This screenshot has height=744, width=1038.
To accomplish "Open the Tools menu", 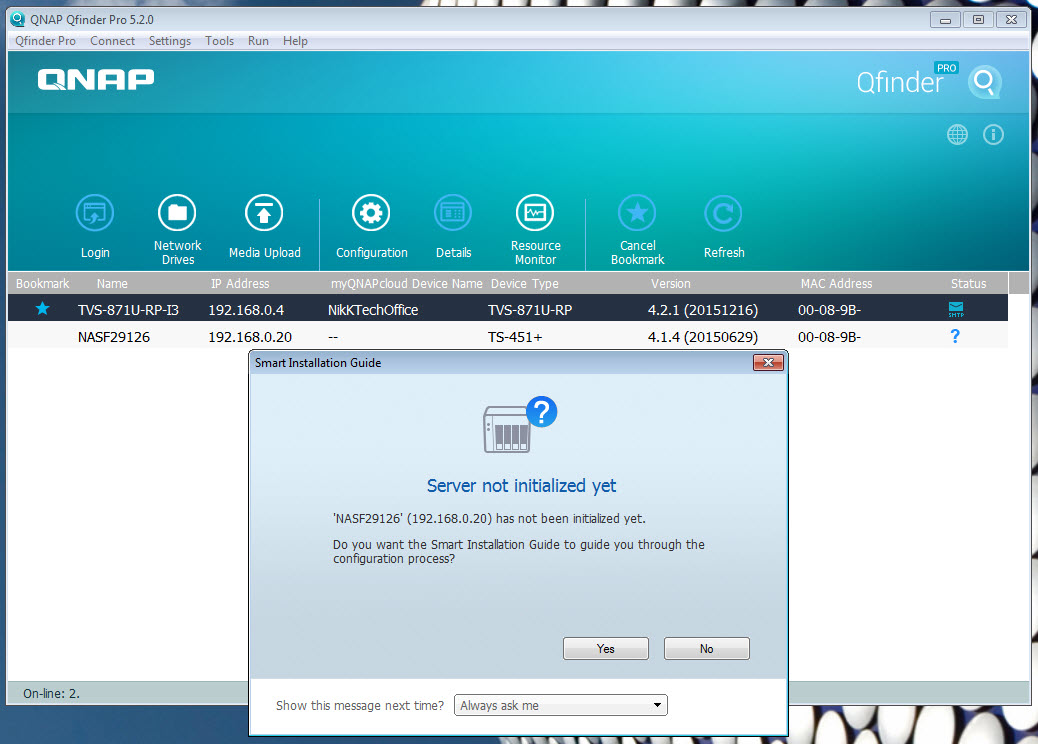I will 219,41.
